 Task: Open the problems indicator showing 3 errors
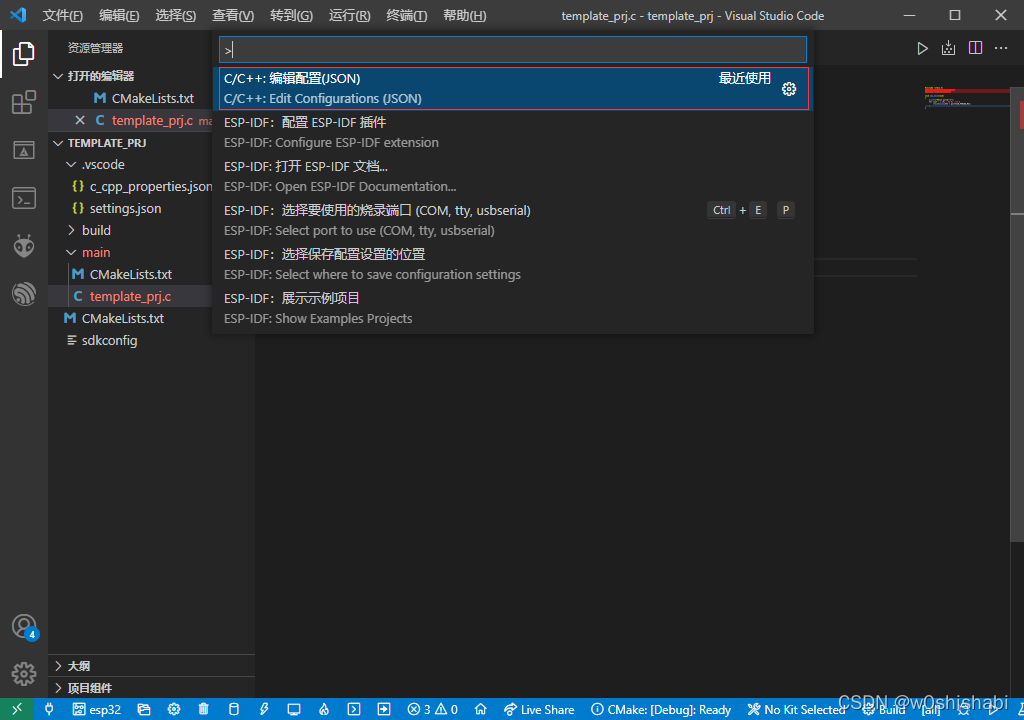pos(432,709)
